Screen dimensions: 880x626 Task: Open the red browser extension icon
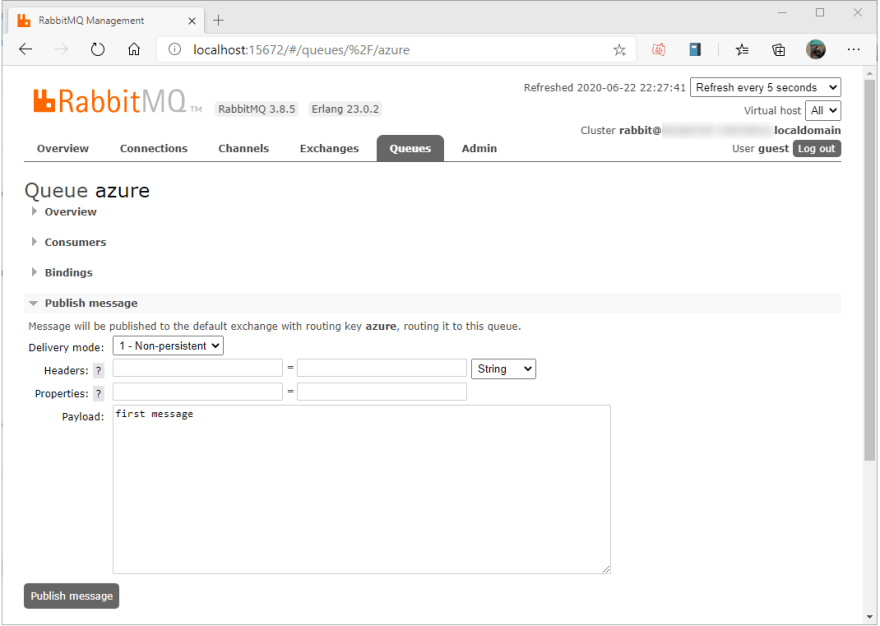coord(659,50)
